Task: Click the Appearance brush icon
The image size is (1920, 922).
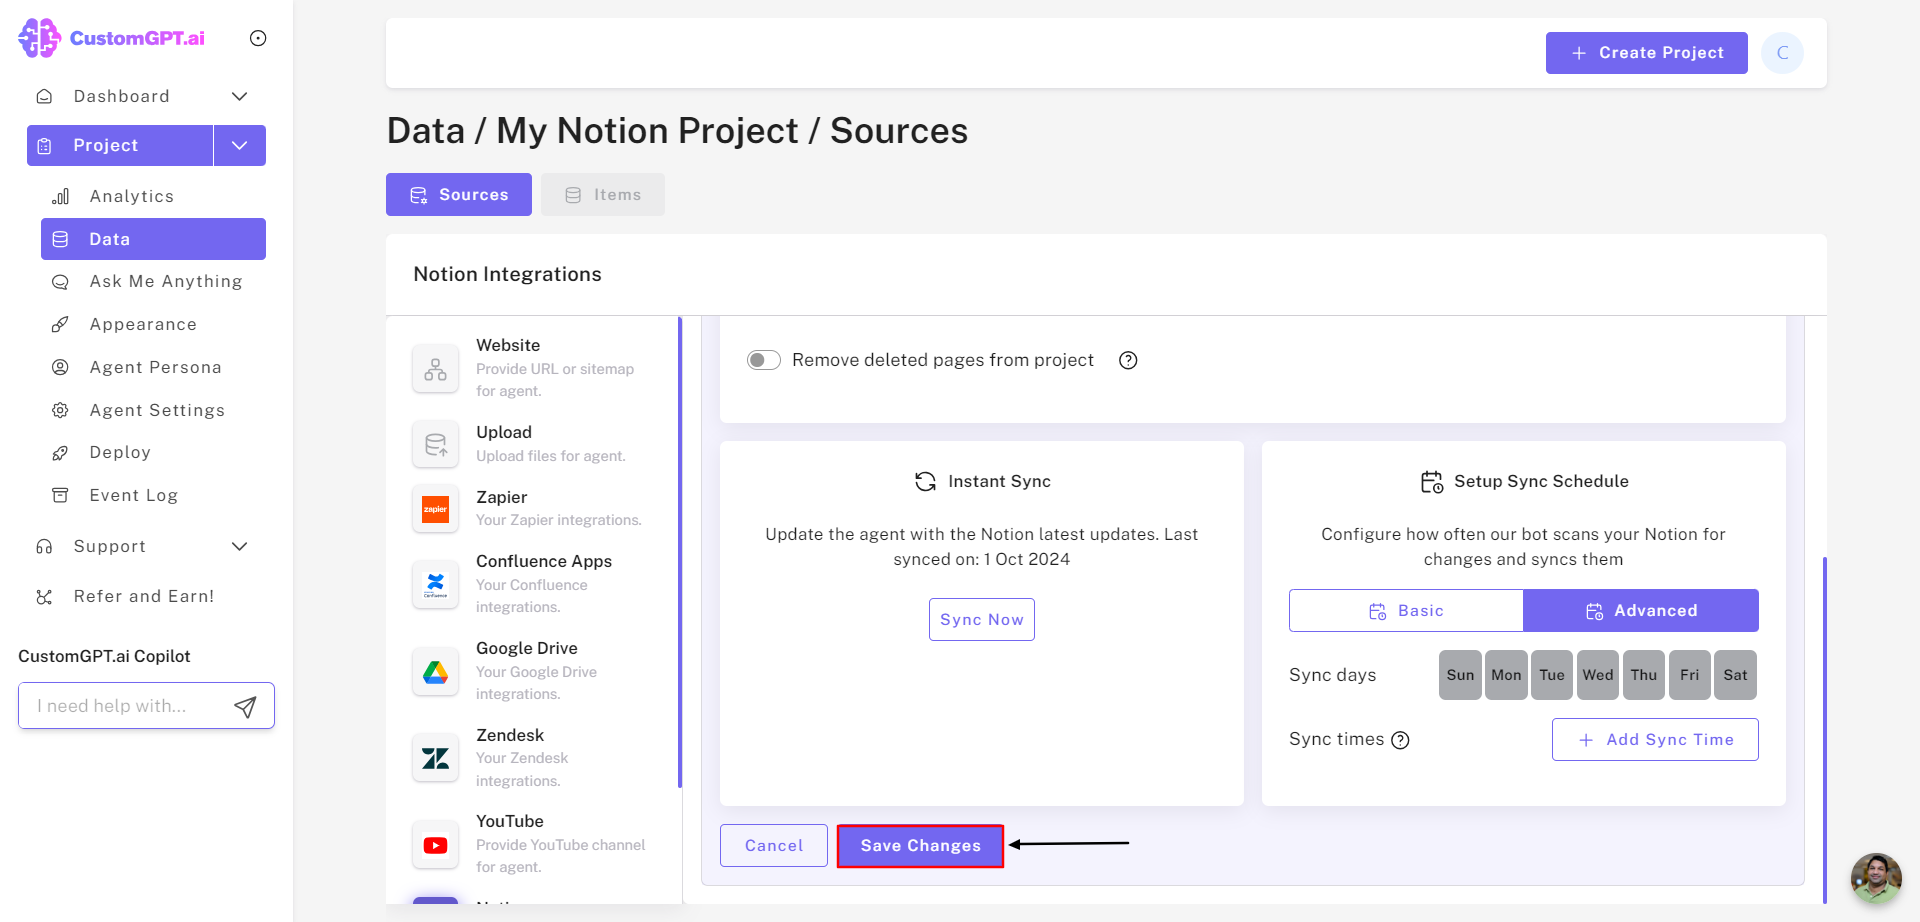Action: click(x=60, y=324)
